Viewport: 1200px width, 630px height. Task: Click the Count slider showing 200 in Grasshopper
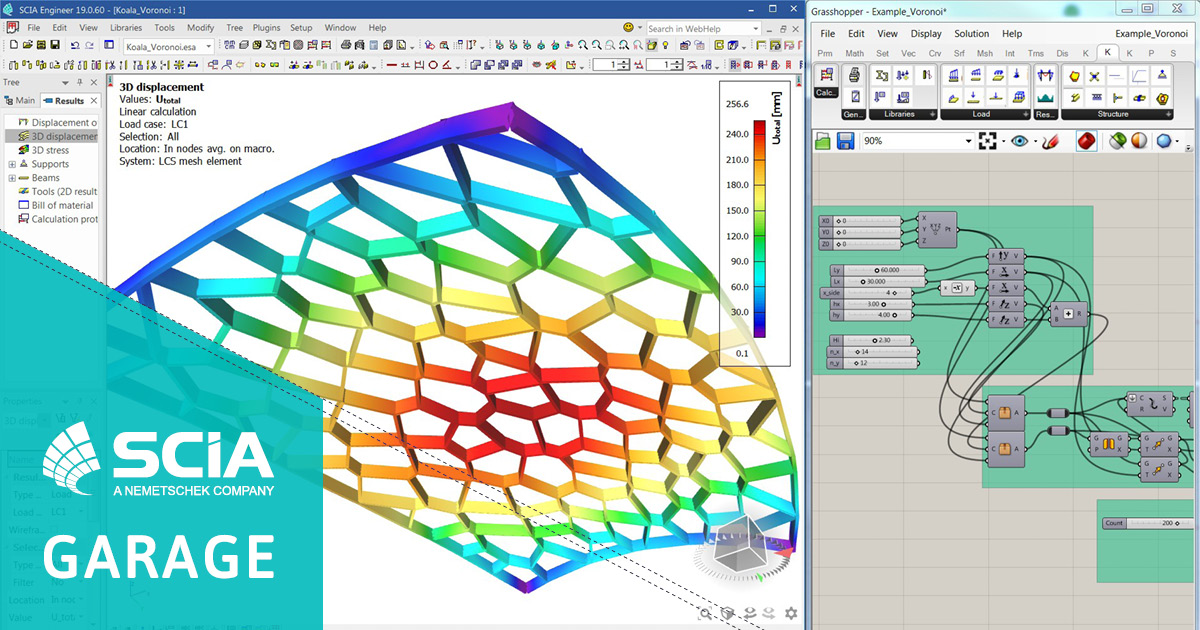point(1148,524)
